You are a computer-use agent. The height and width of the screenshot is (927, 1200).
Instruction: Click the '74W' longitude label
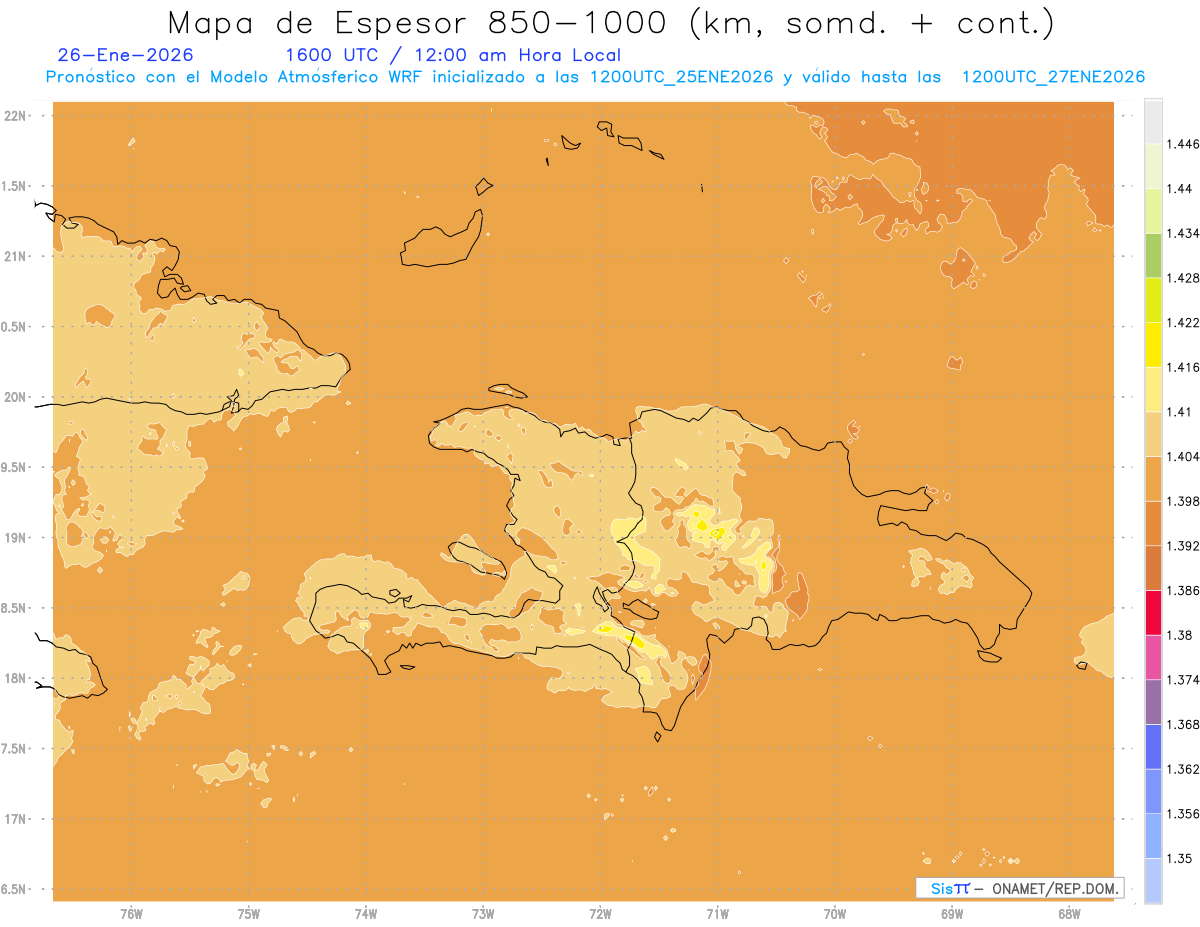click(x=366, y=914)
